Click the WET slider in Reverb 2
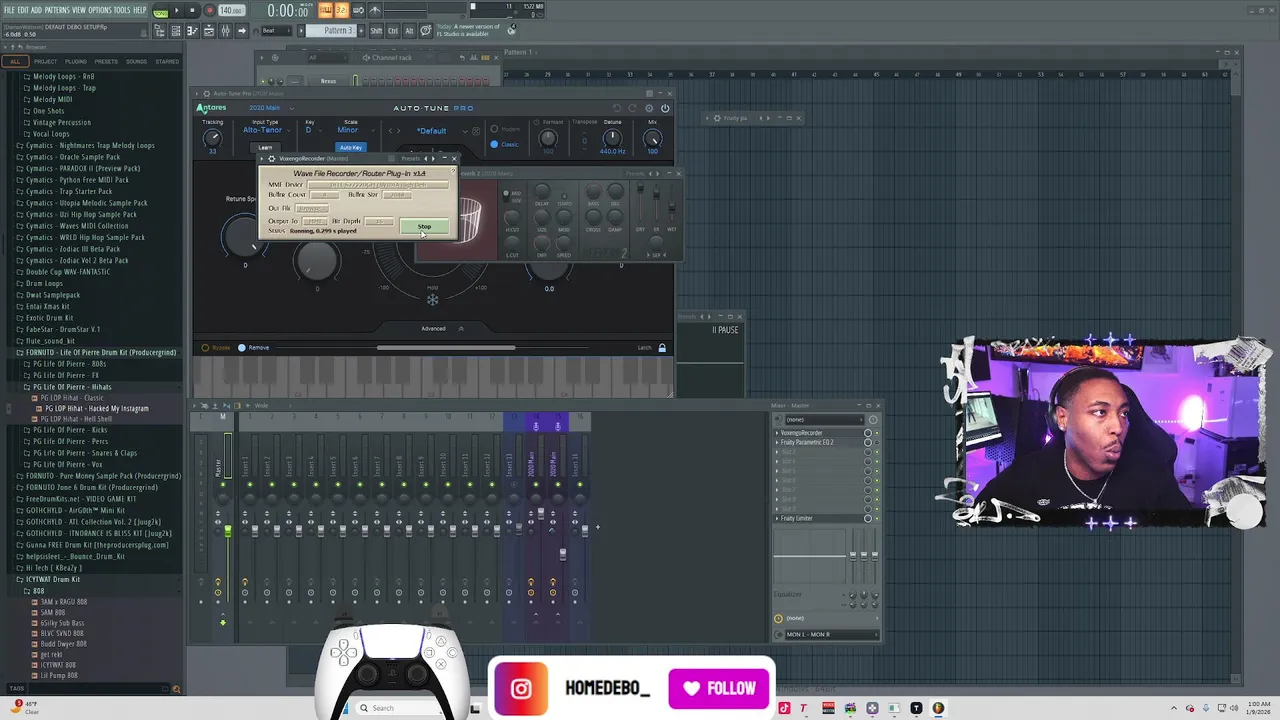This screenshot has height=720, width=1280. pos(671,209)
